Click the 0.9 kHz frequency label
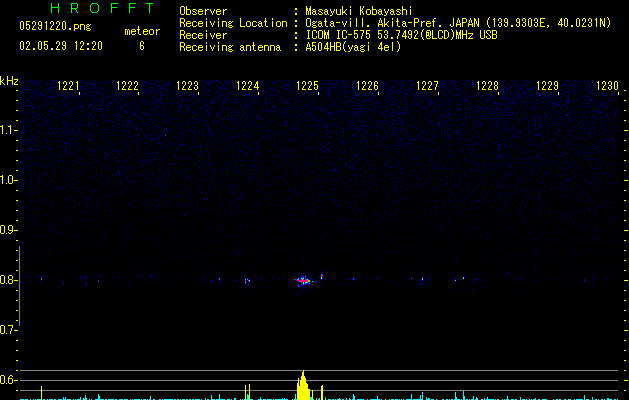629x400 pixels. tap(8, 230)
